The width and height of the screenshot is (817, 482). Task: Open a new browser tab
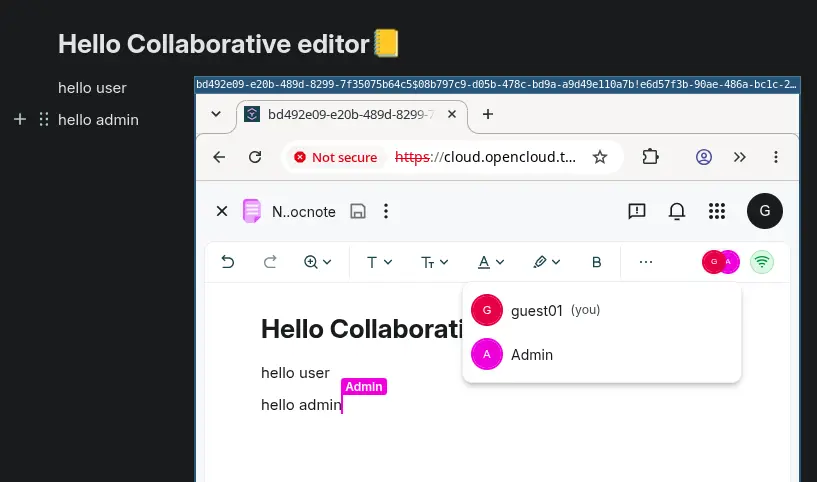pyautogui.click(x=488, y=114)
